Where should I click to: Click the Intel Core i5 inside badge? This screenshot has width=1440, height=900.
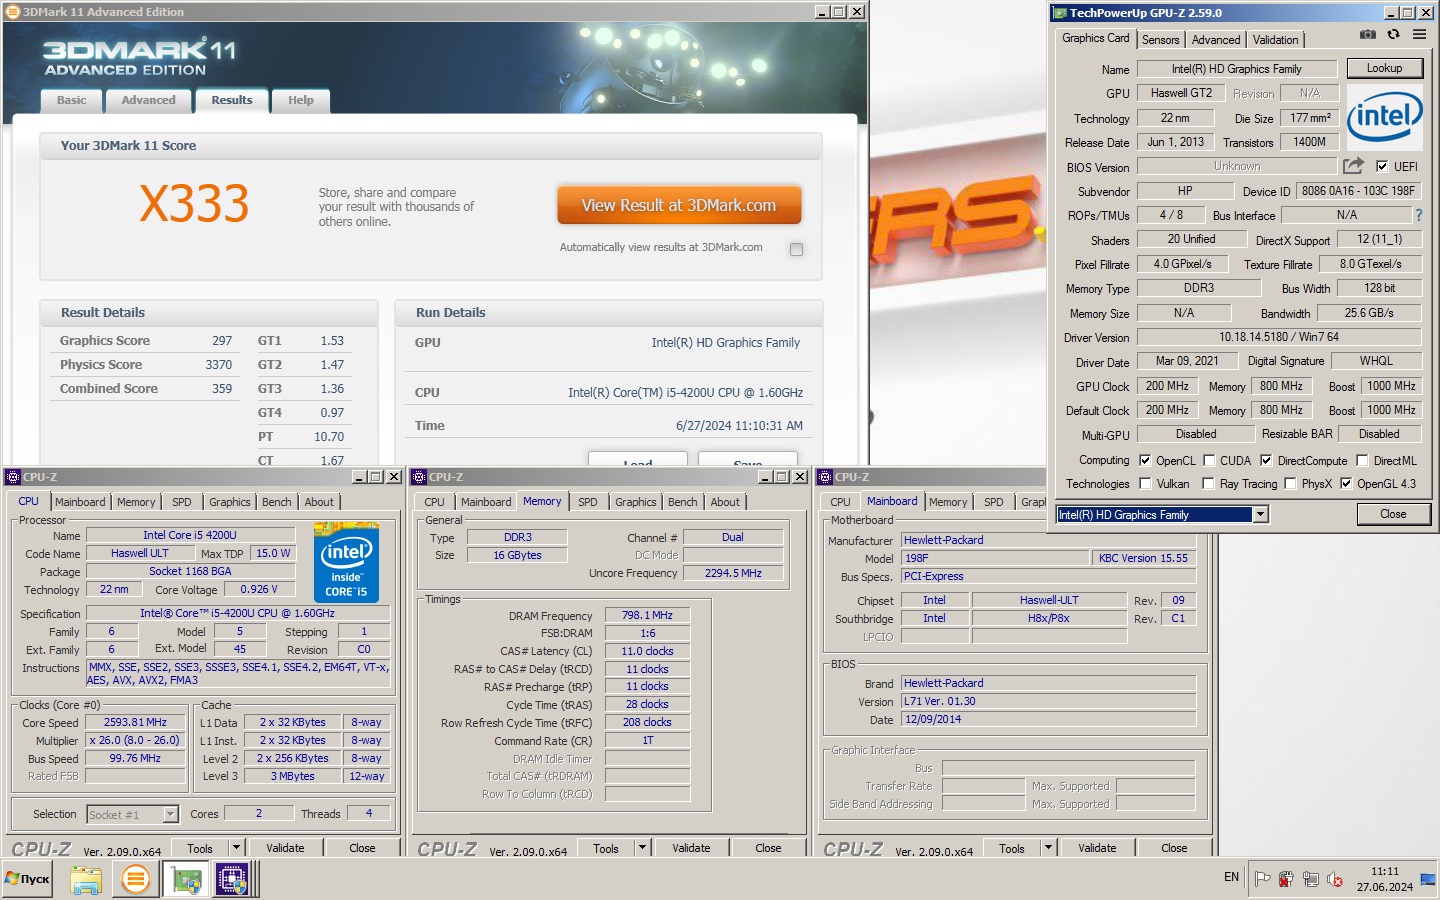pyautogui.click(x=346, y=562)
